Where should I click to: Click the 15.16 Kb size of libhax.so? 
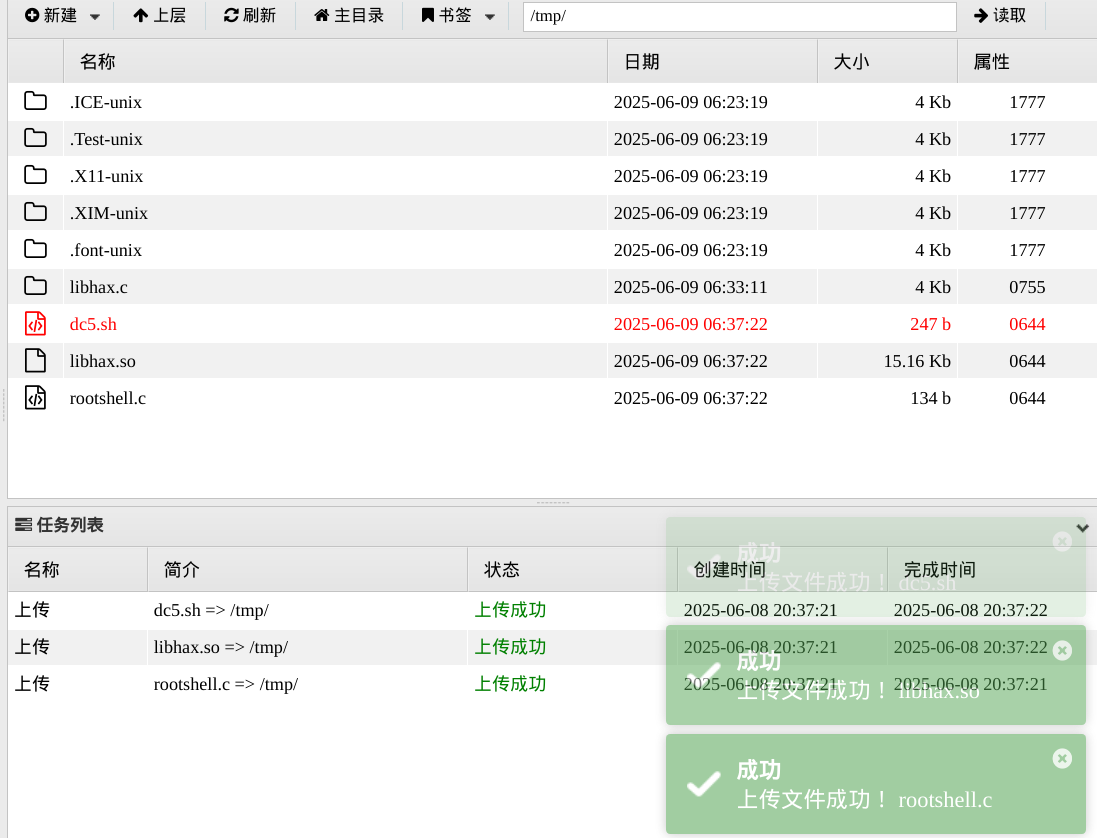point(917,362)
